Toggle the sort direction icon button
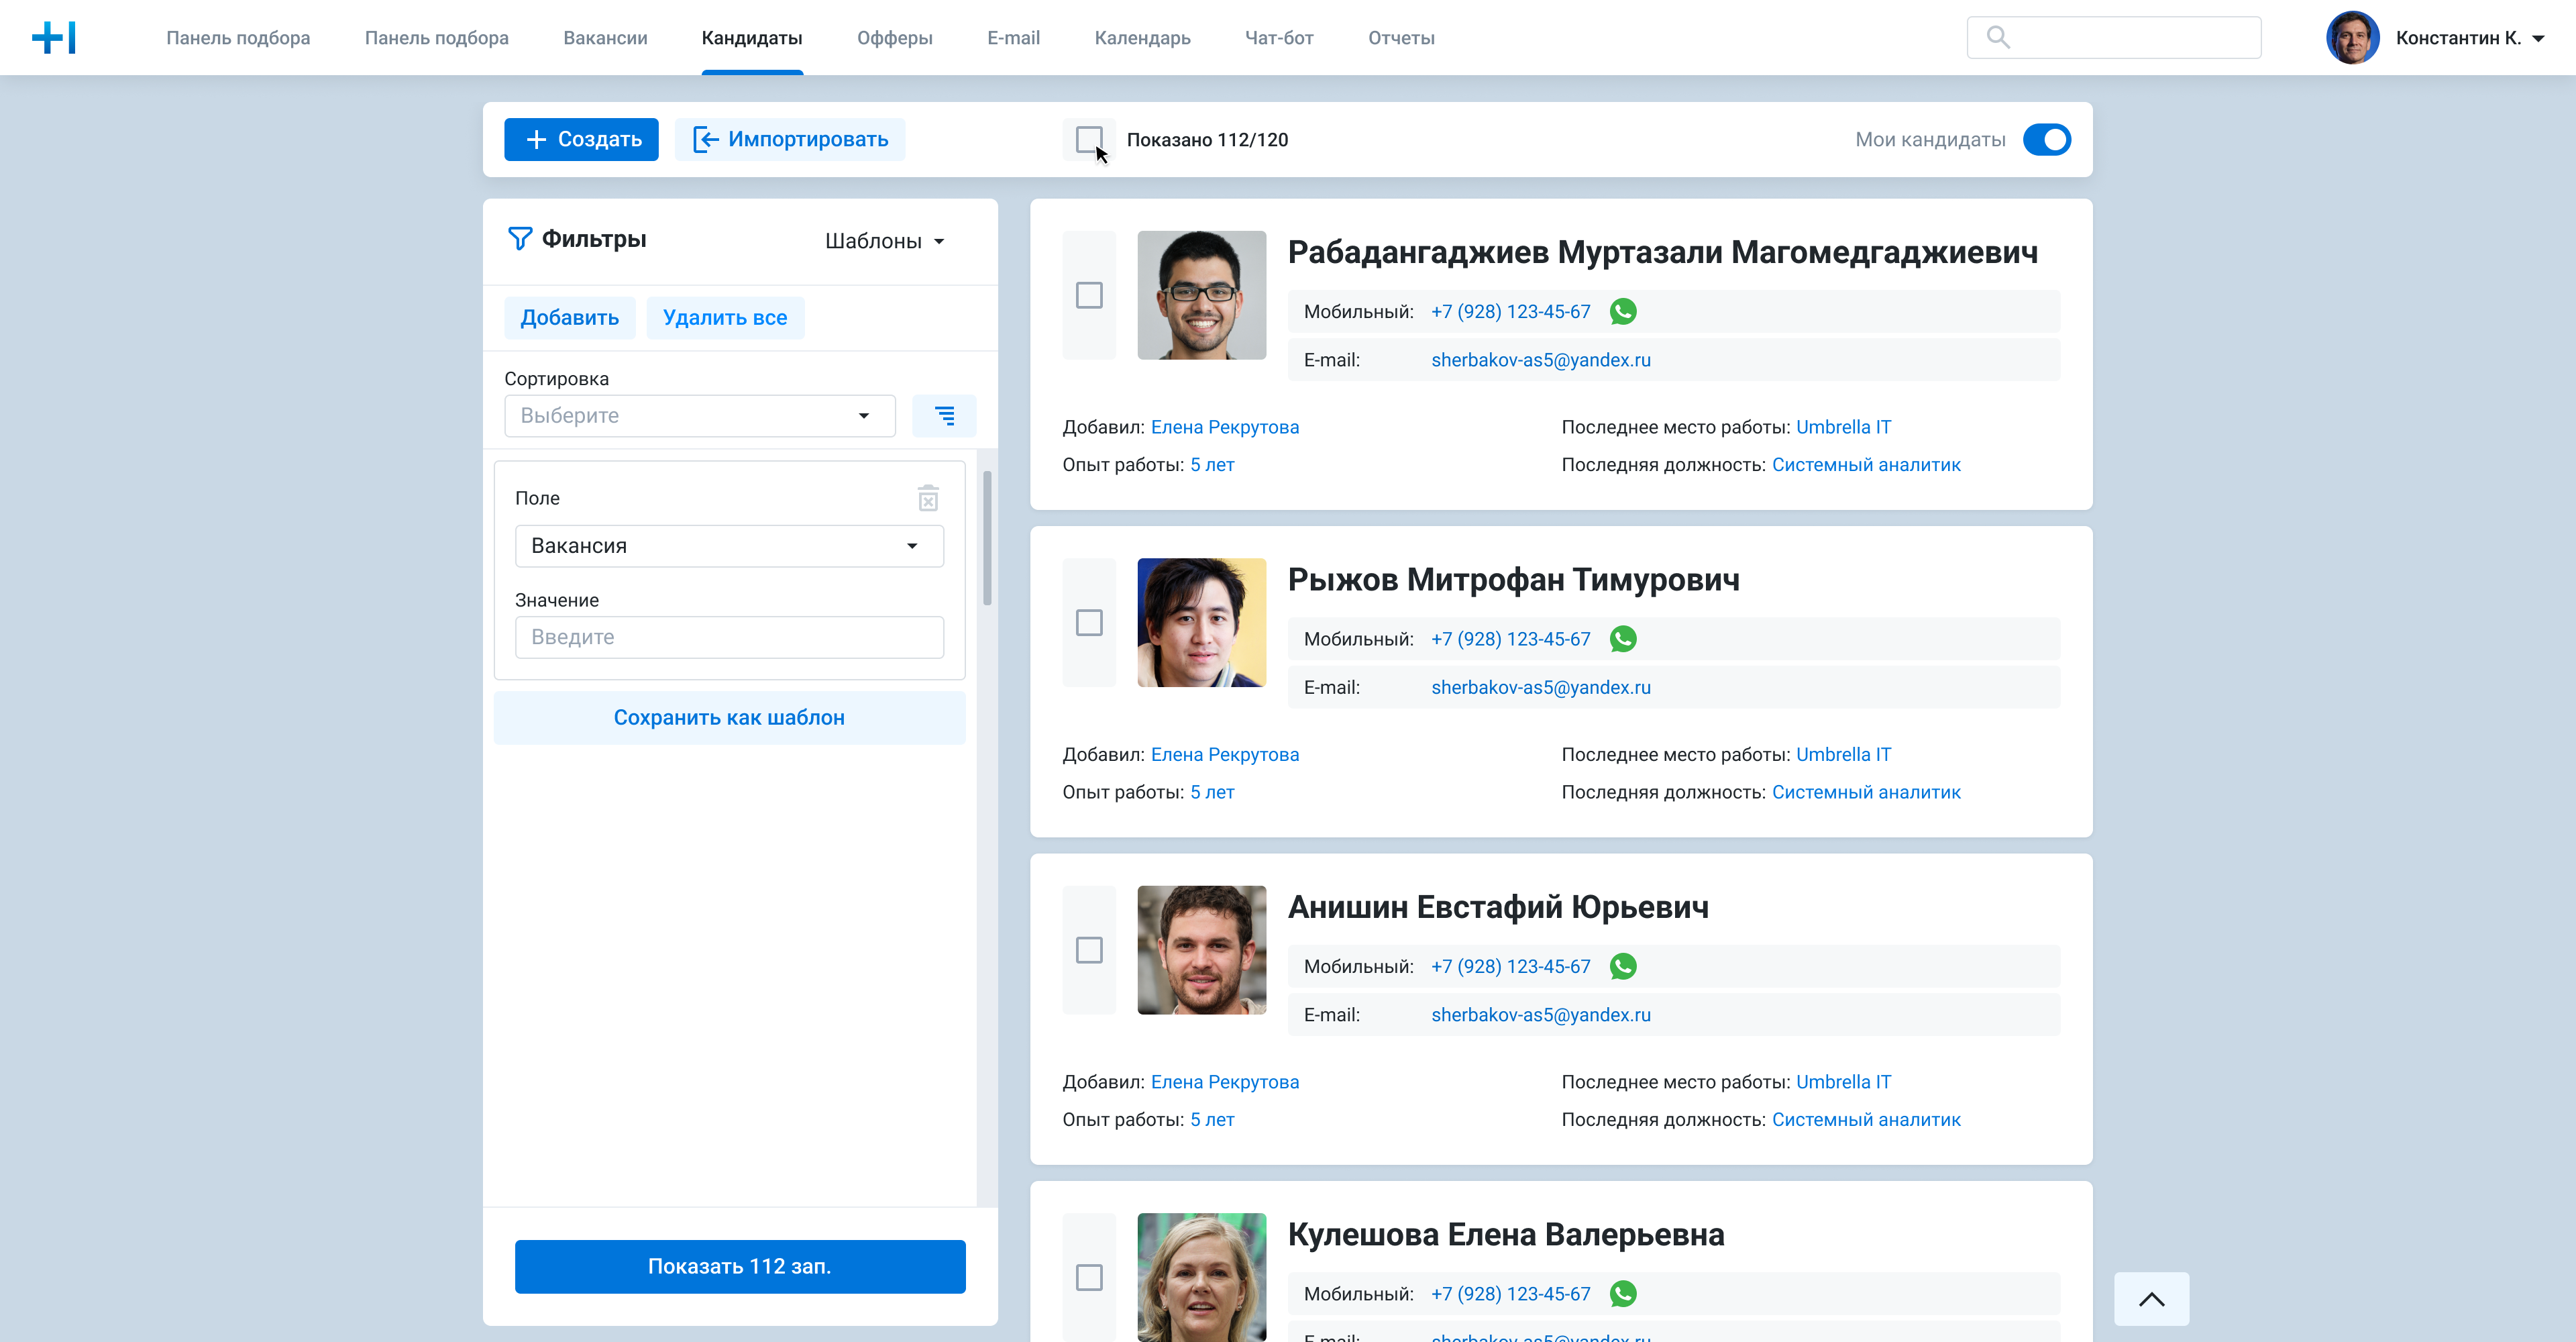The height and width of the screenshot is (1342, 2576). tap(944, 416)
